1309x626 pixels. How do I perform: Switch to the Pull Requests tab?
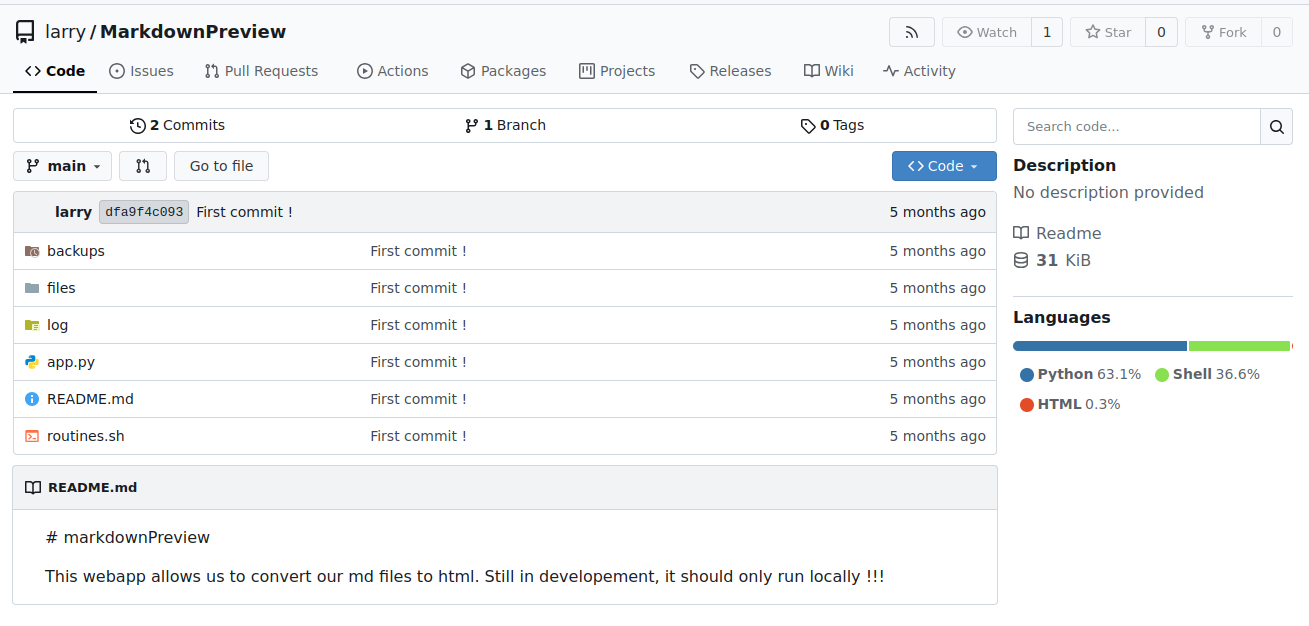click(261, 71)
